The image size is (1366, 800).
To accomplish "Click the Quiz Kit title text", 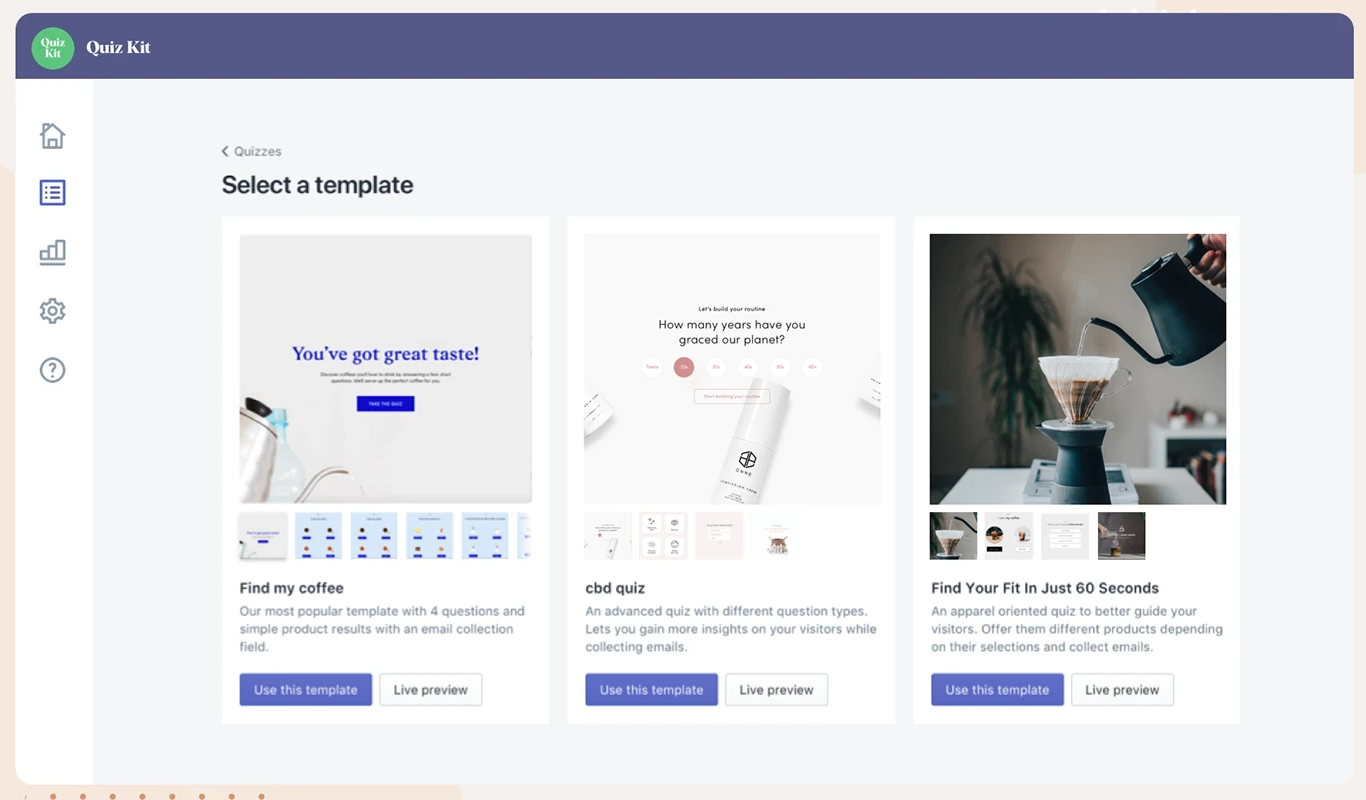I will click(x=118, y=47).
